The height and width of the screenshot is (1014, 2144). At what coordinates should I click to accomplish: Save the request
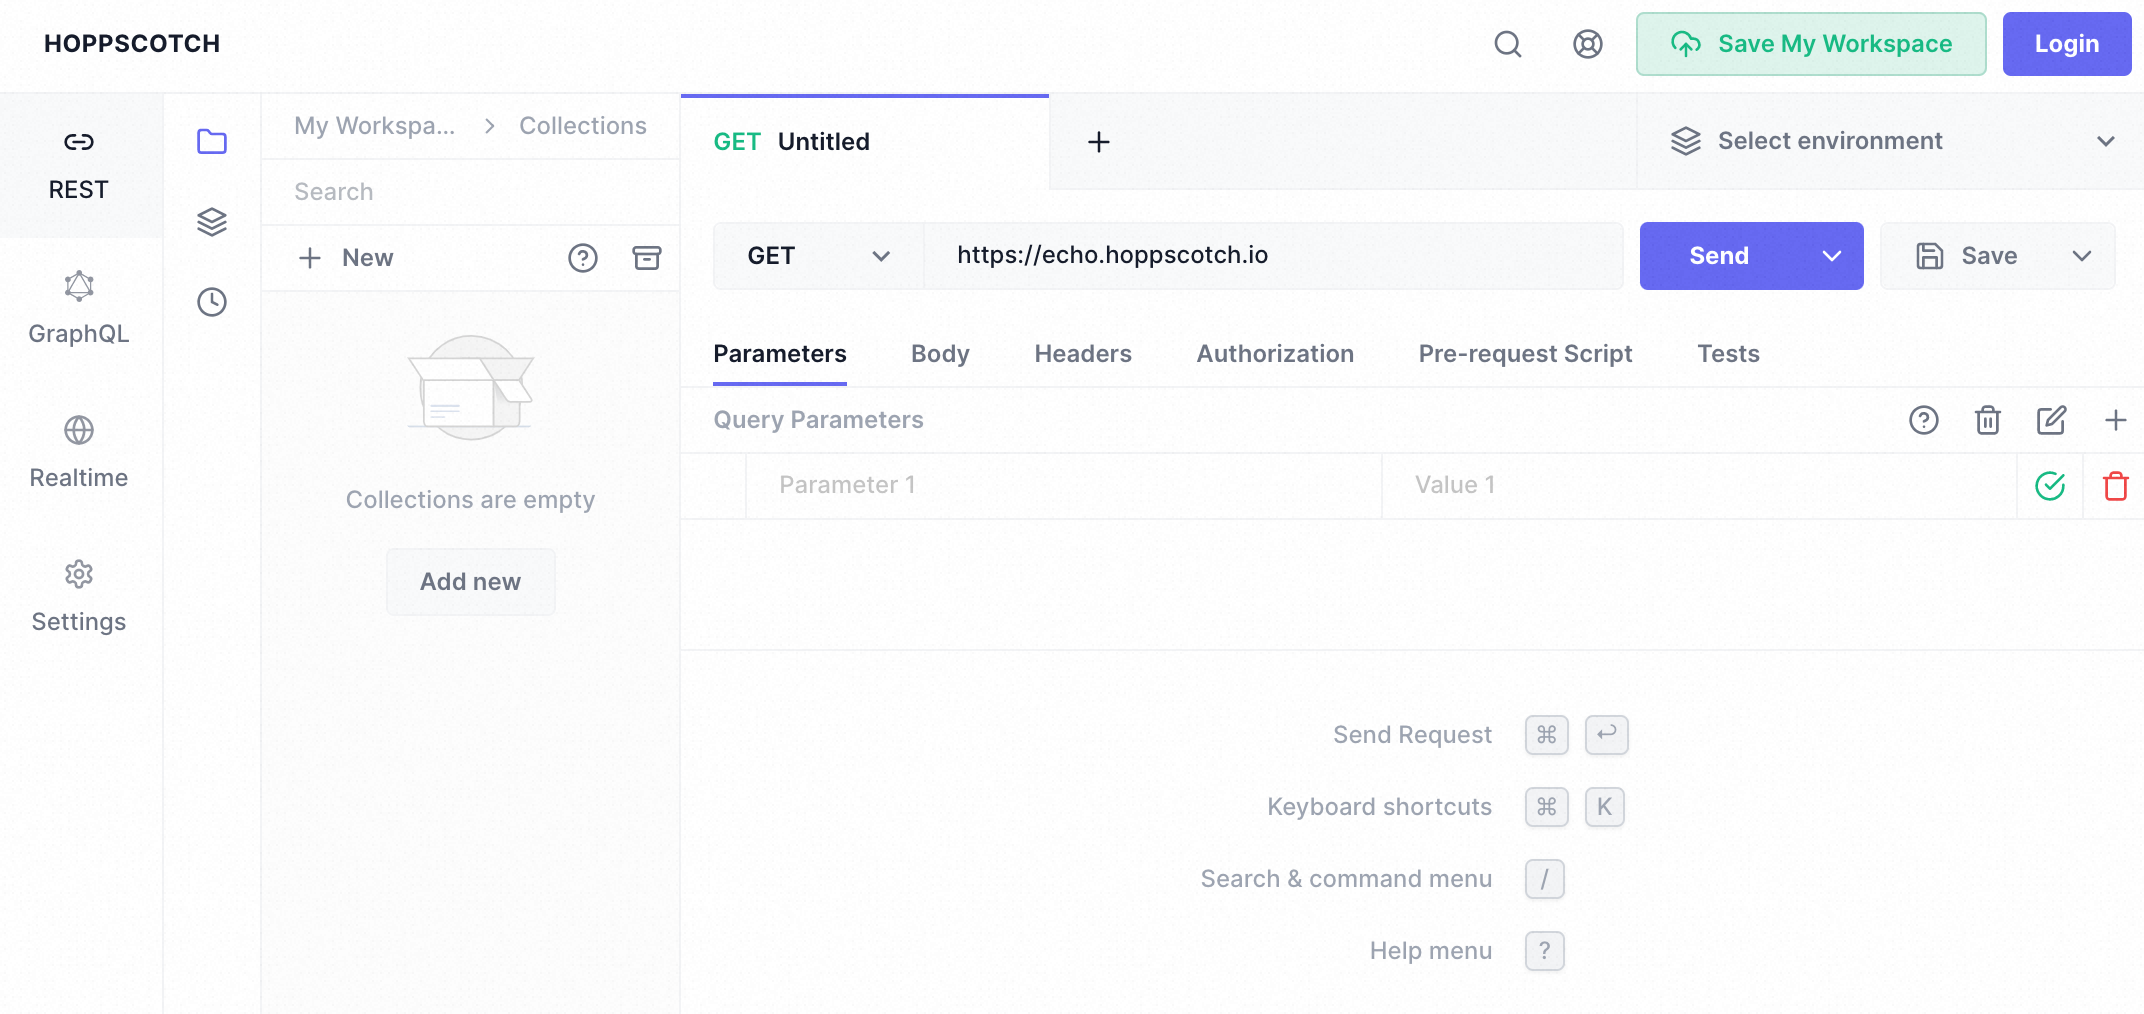click(x=1967, y=256)
